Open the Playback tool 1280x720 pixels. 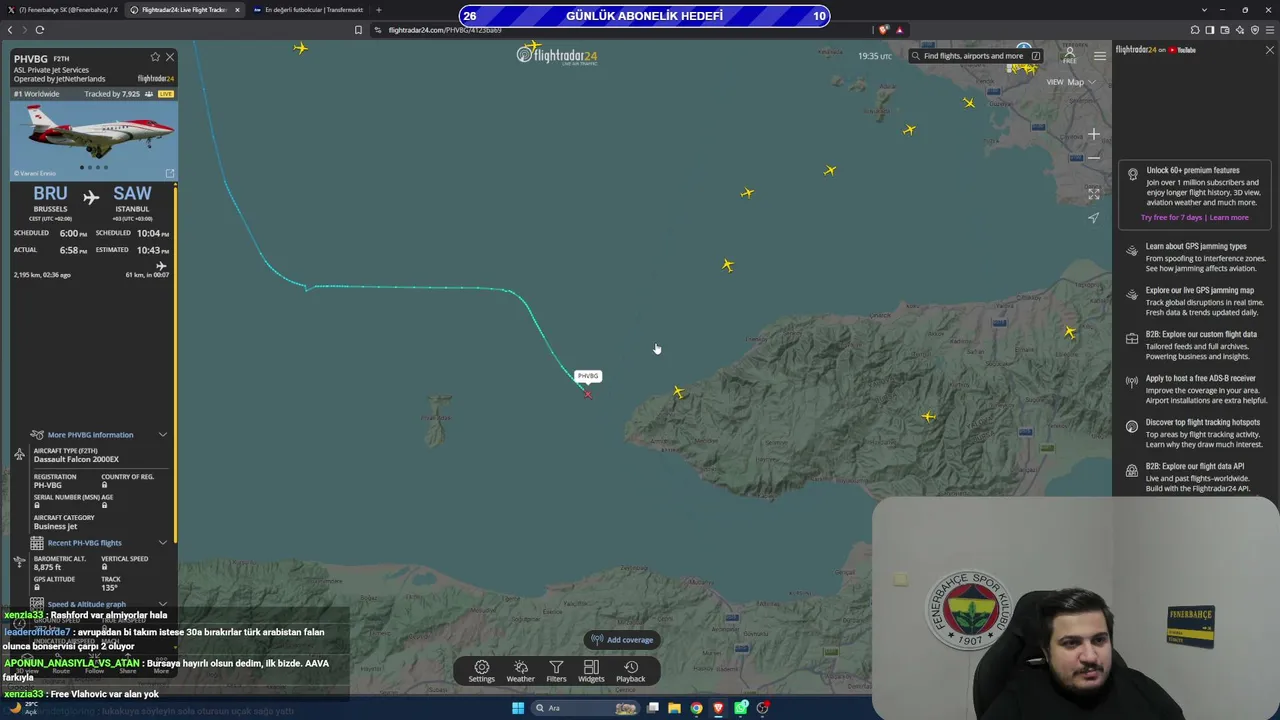[x=631, y=671]
